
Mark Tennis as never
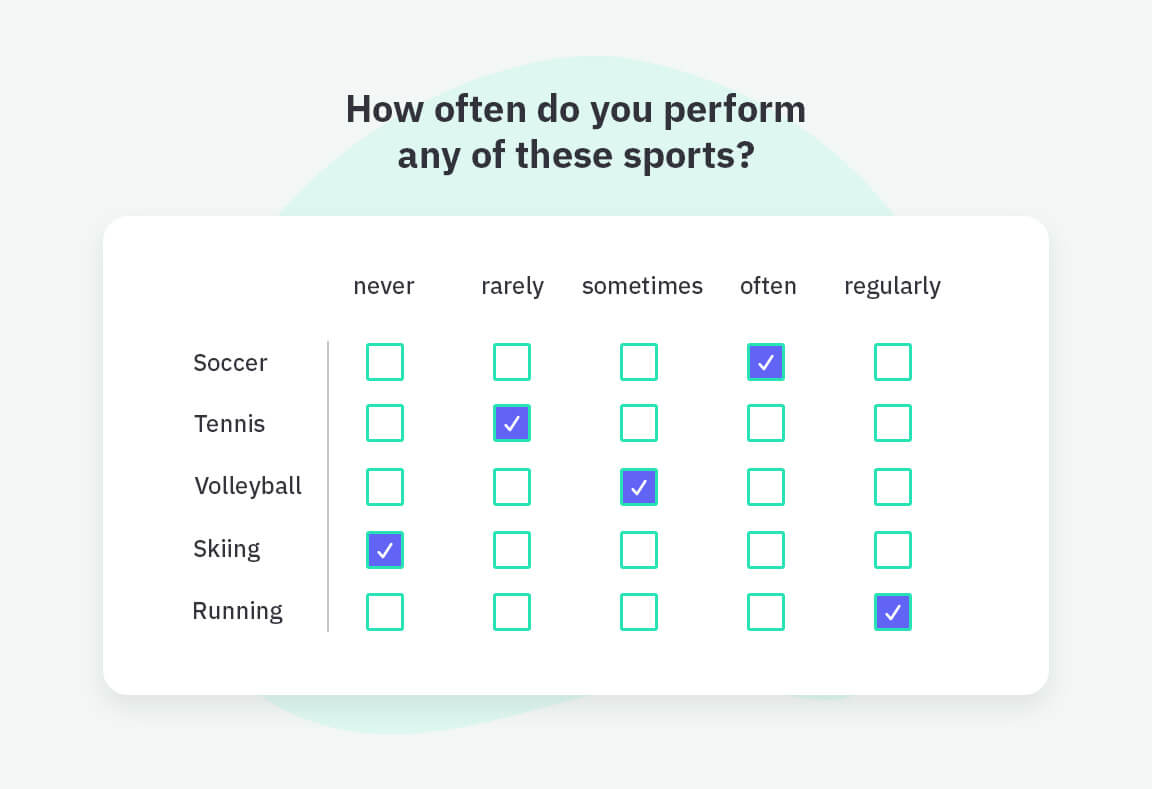click(x=385, y=423)
